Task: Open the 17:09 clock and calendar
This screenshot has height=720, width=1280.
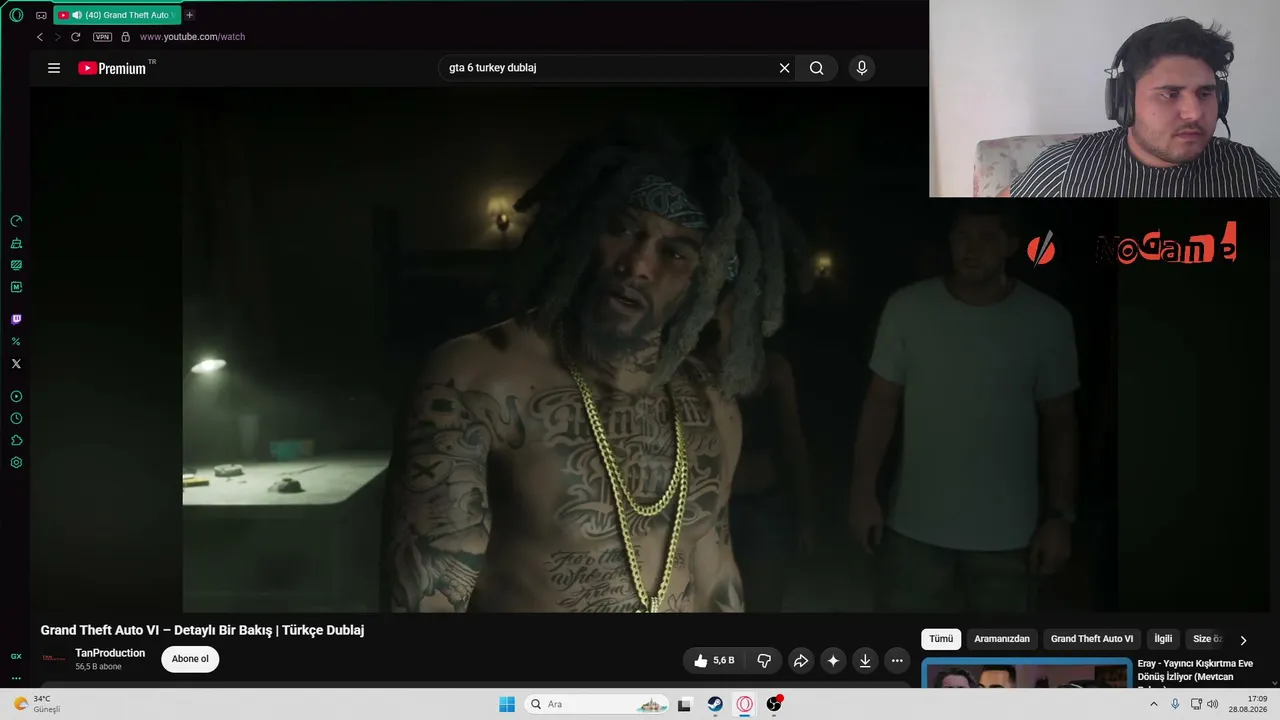Action: [1247, 704]
